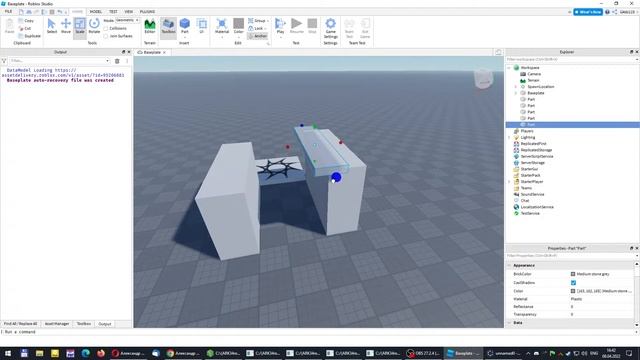Open the Play mode dropdown arrow
Image resolution: width=640 pixels, height=360 pixels.
point(280,37)
